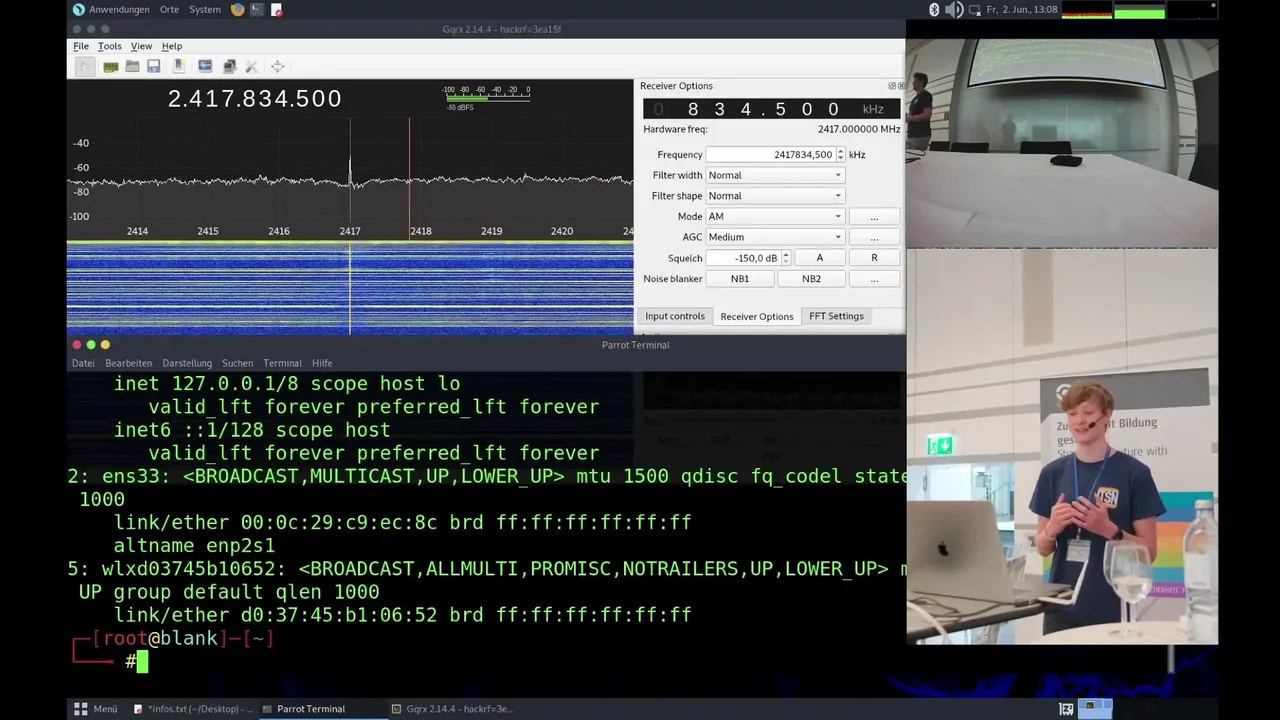This screenshot has height=720, width=1280.
Task: Open the Anwendungen menu in top panel
Action: 118,10
